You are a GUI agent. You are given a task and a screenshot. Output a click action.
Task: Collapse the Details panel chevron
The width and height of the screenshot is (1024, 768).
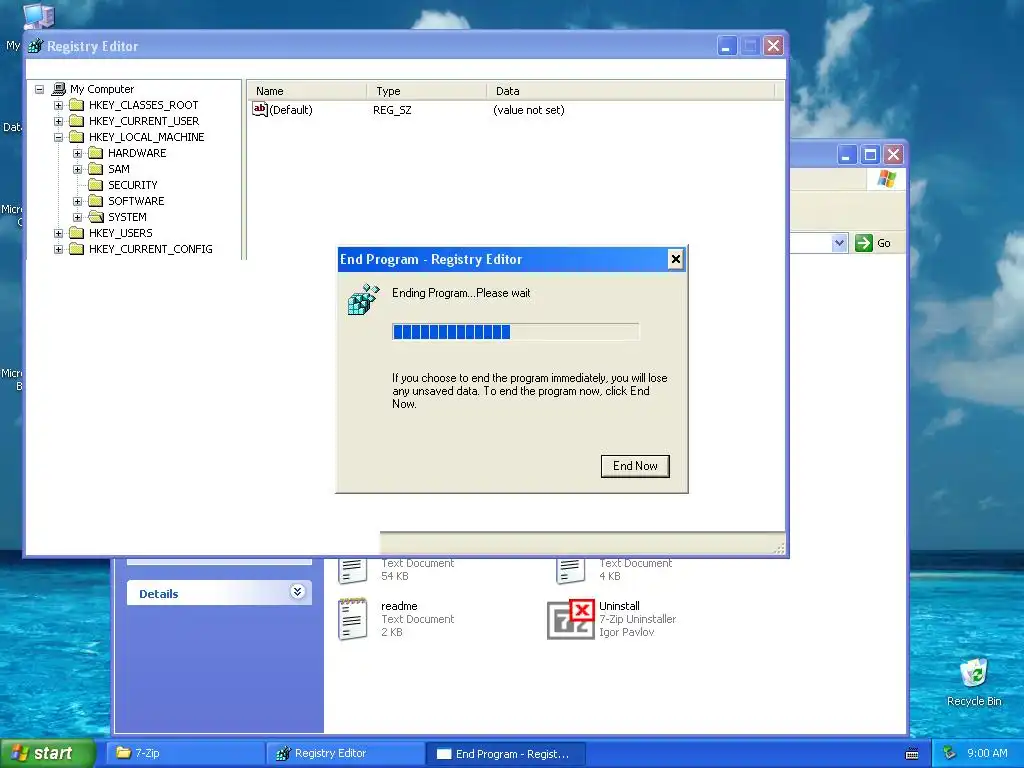pos(297,592)
